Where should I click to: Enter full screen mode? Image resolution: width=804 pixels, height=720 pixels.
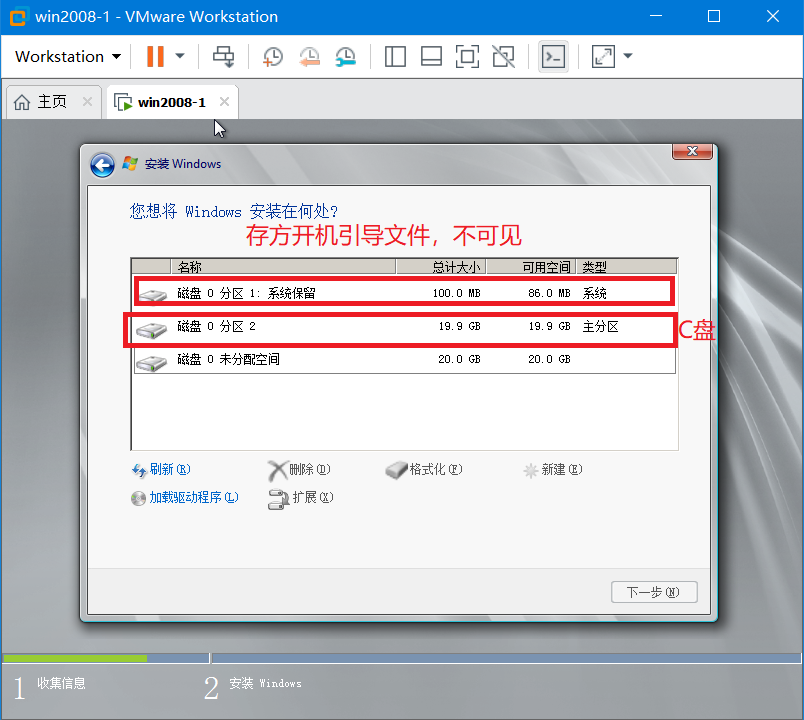467,56
